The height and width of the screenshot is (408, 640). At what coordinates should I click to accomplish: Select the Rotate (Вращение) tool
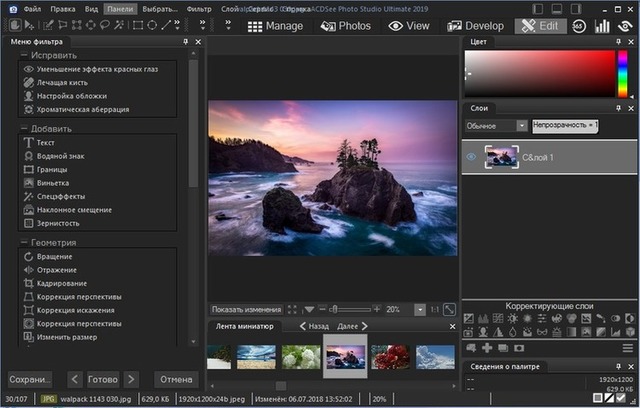55,257
